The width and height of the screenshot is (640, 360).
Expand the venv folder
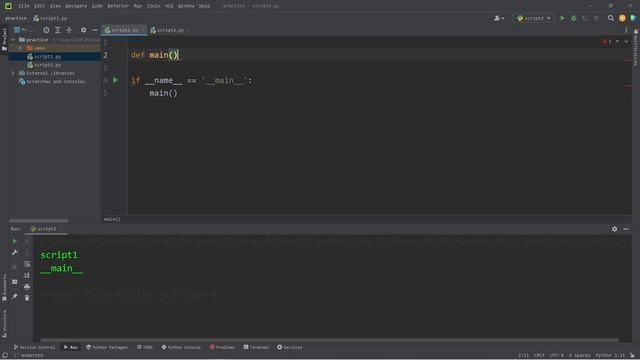click(20, 48)
